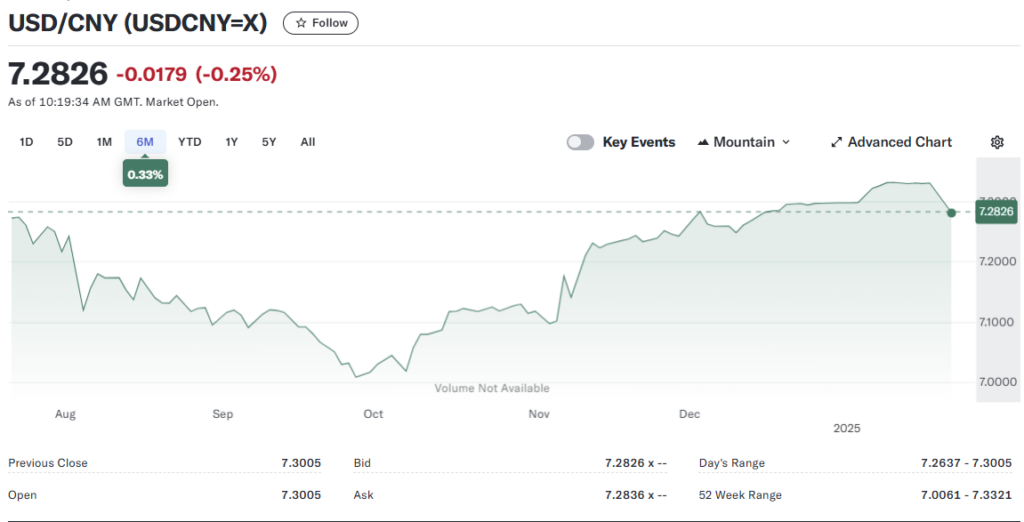Screen dimensions: 1024x522
Task: Show the All time range
Action: coord(308,142)
